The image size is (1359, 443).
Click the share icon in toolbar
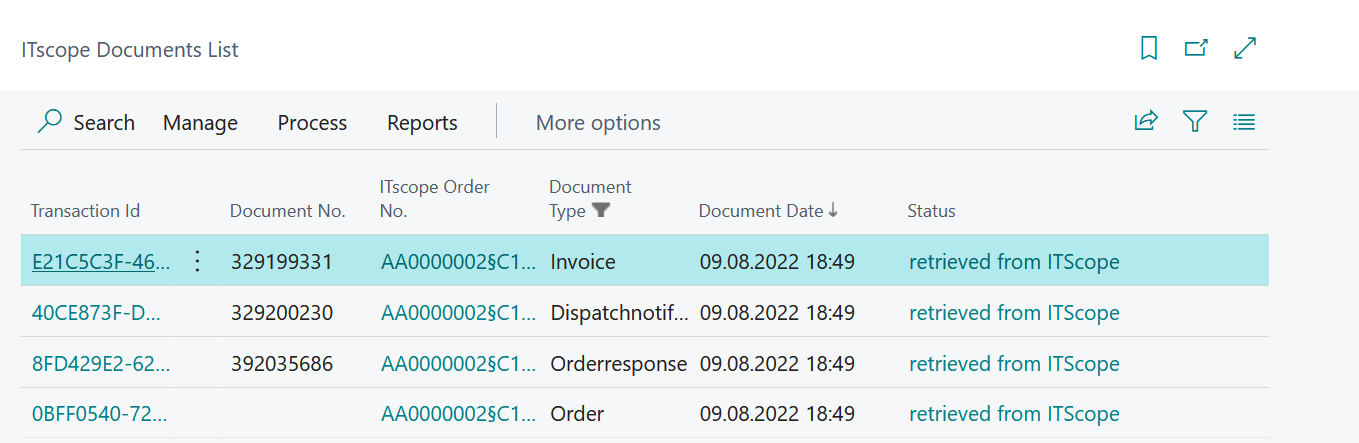[x=1146, y=122]
